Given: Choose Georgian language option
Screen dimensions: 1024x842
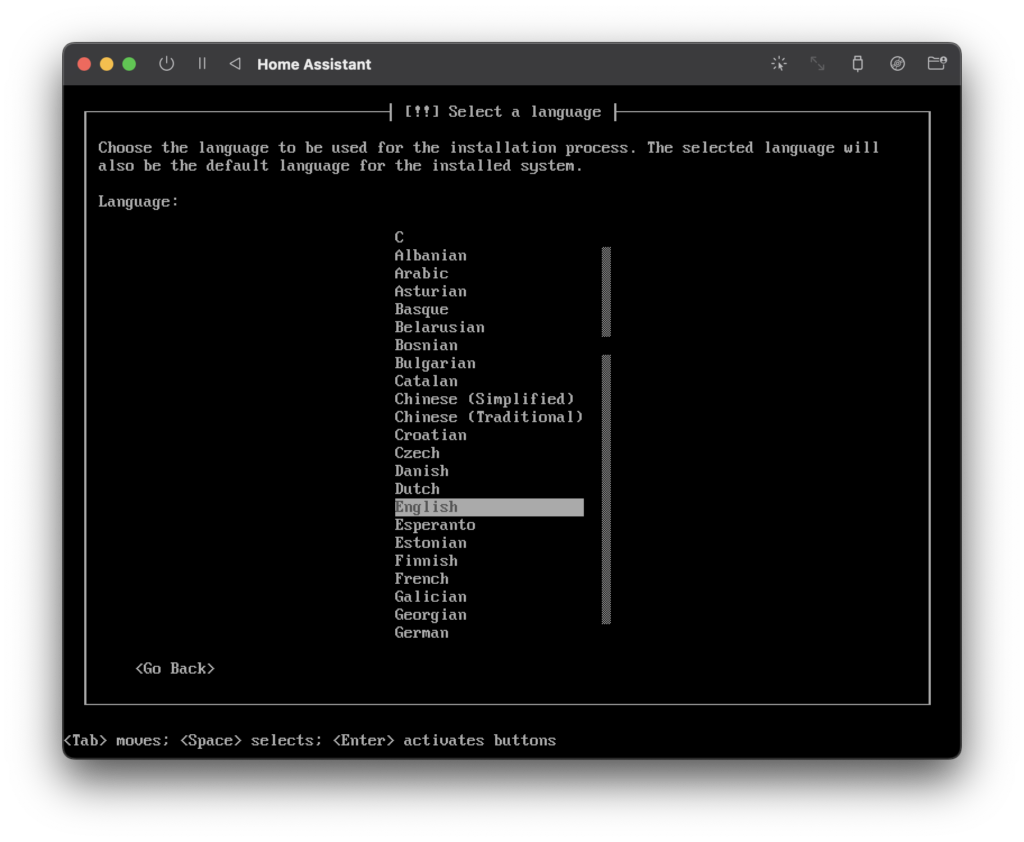Looking at the screenshot, I should 430,615.
